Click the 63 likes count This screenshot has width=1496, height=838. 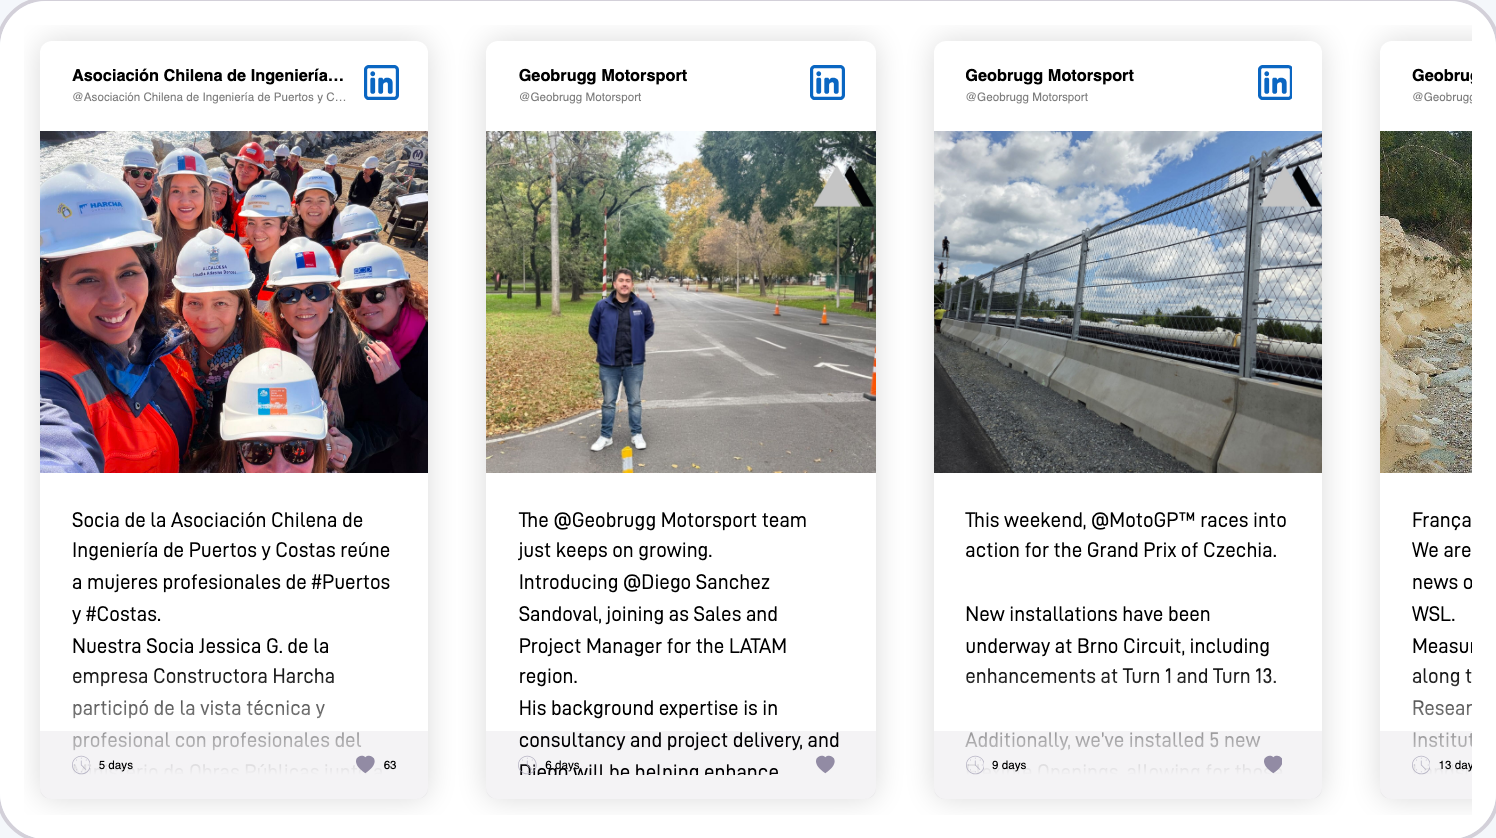coord(390,765)
